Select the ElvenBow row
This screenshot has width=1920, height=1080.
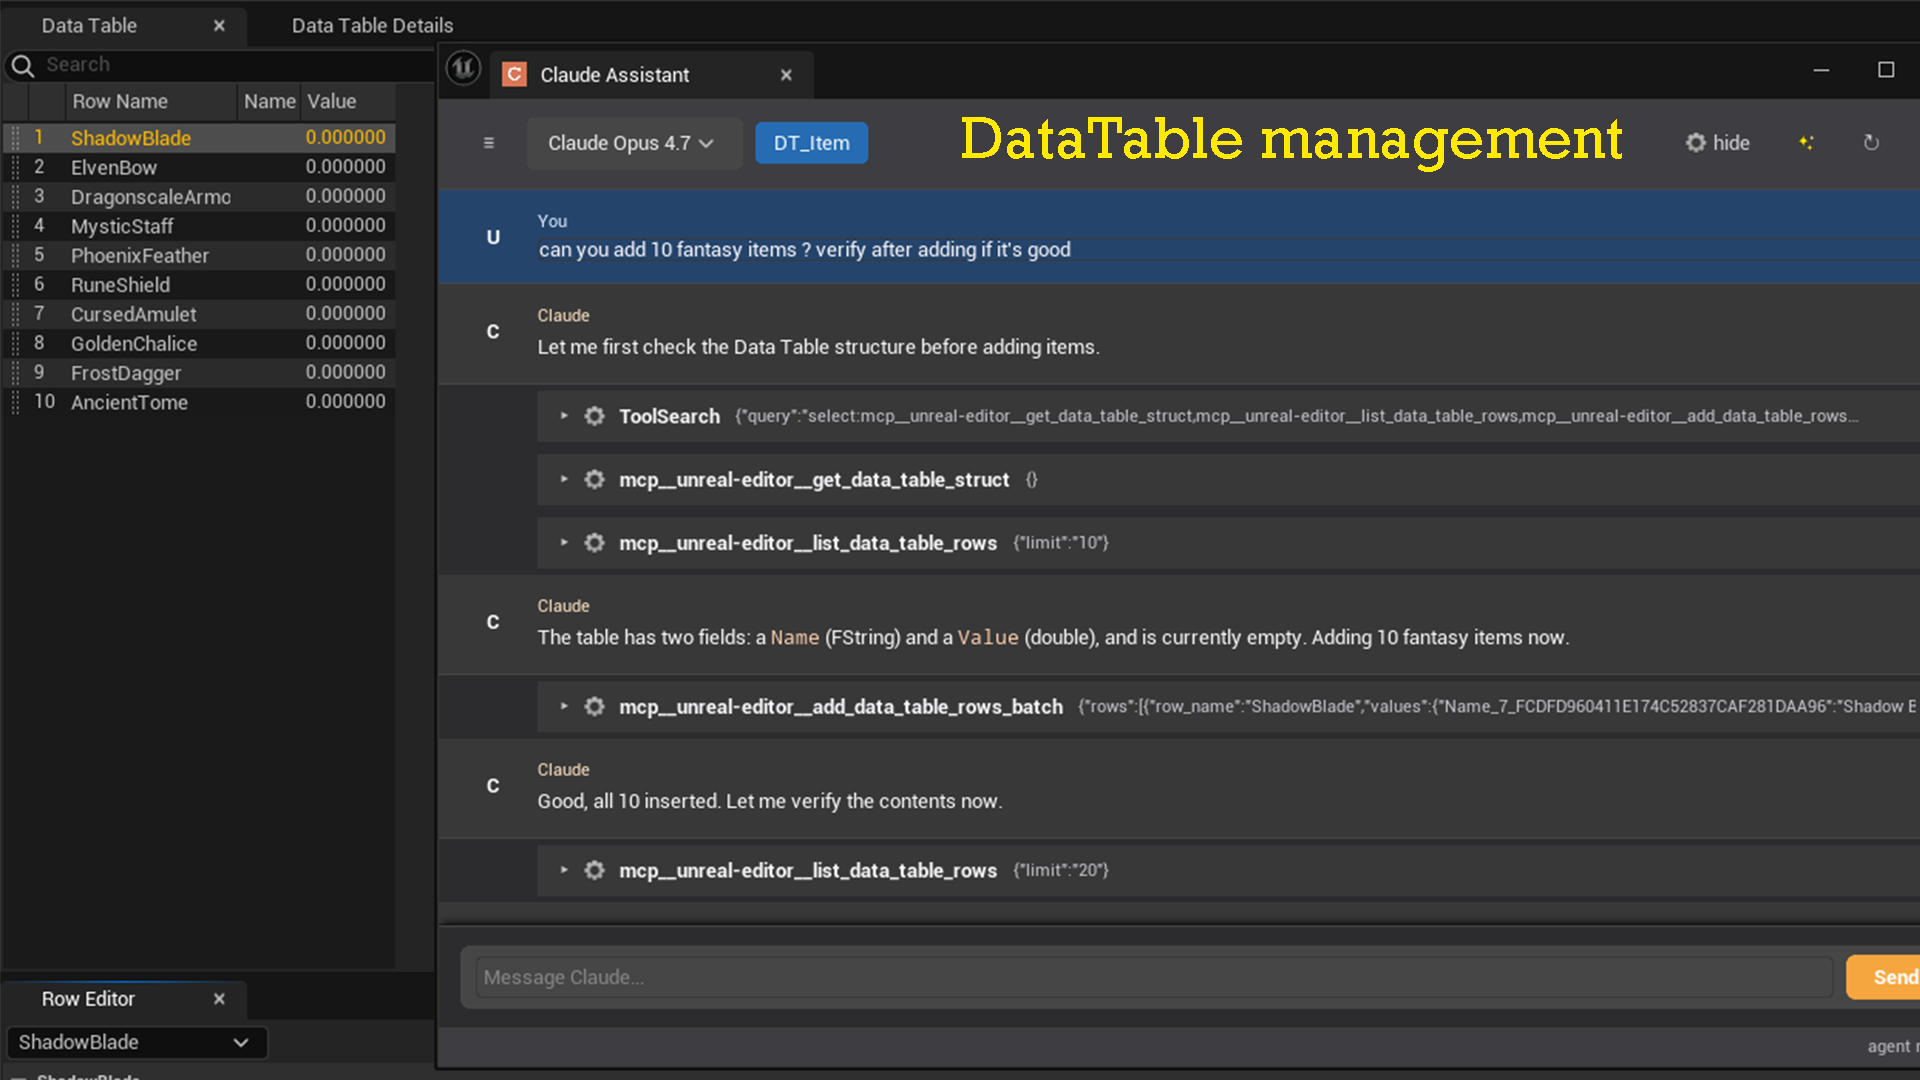(x=200, y=167)
